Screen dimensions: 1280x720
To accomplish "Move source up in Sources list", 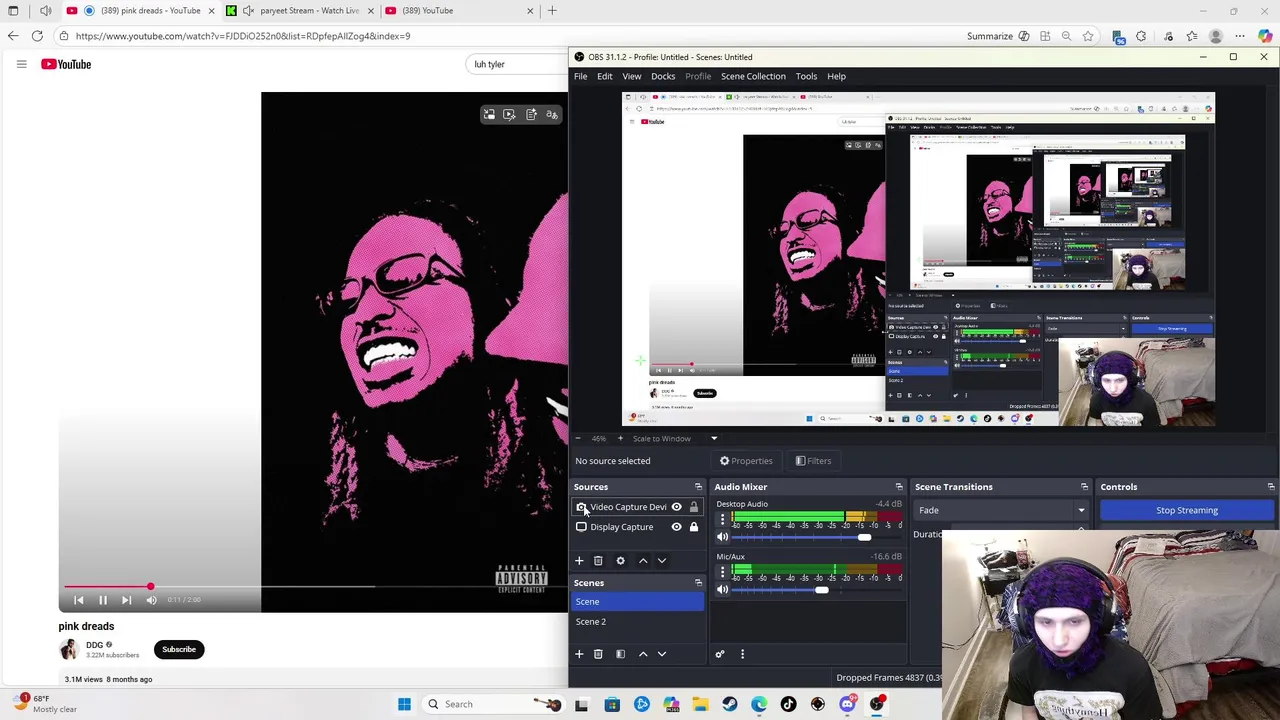I will pos(643,561).
